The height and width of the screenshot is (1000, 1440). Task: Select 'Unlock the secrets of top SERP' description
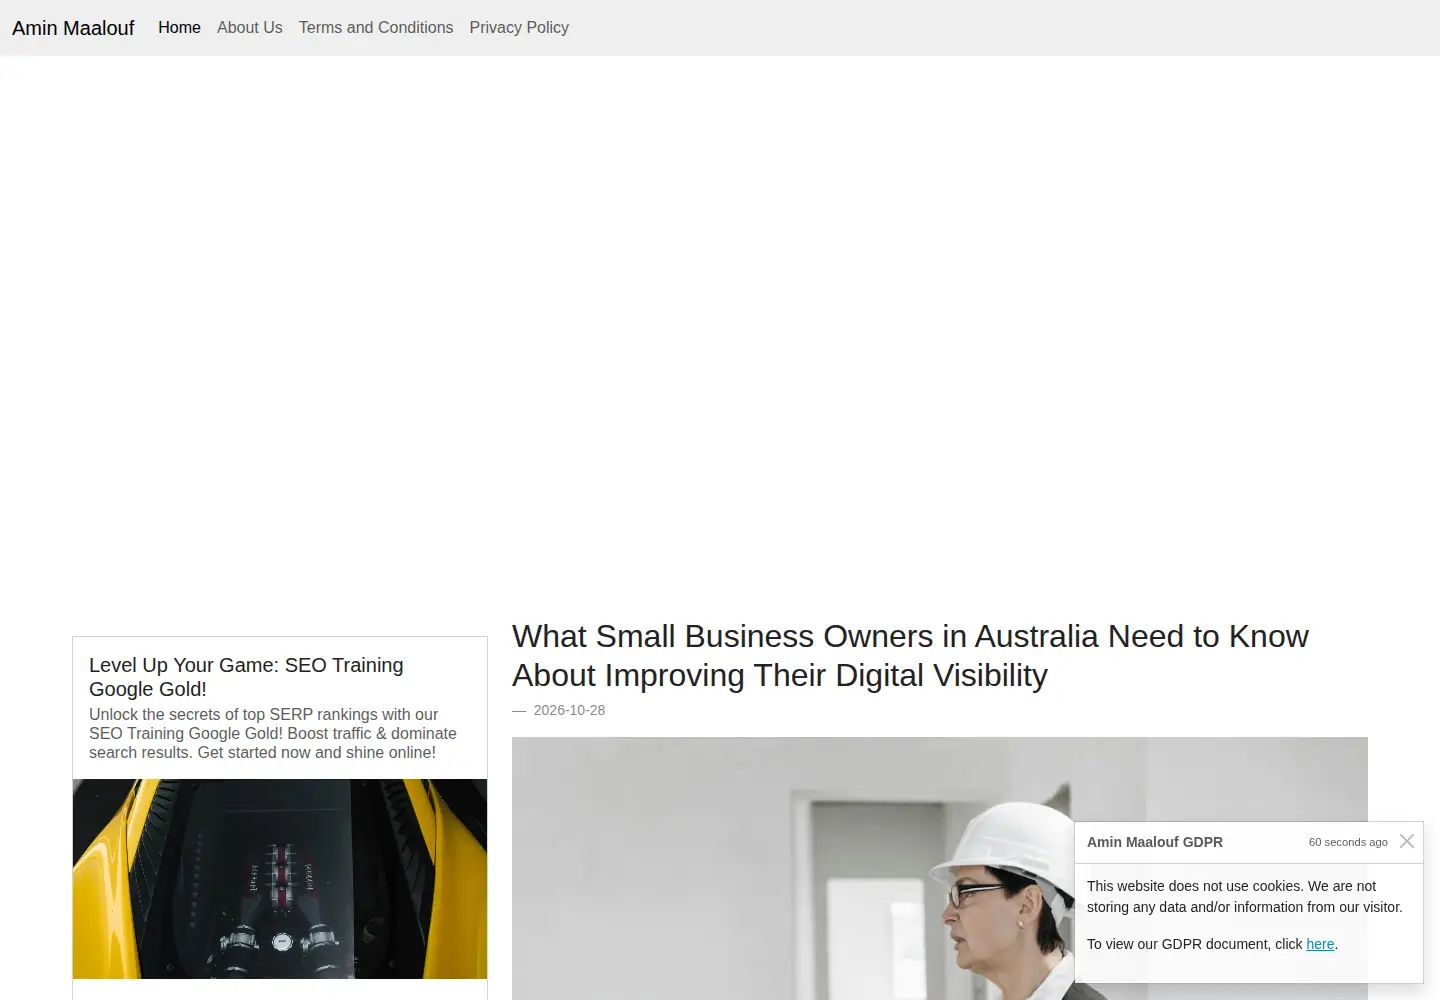273,733
